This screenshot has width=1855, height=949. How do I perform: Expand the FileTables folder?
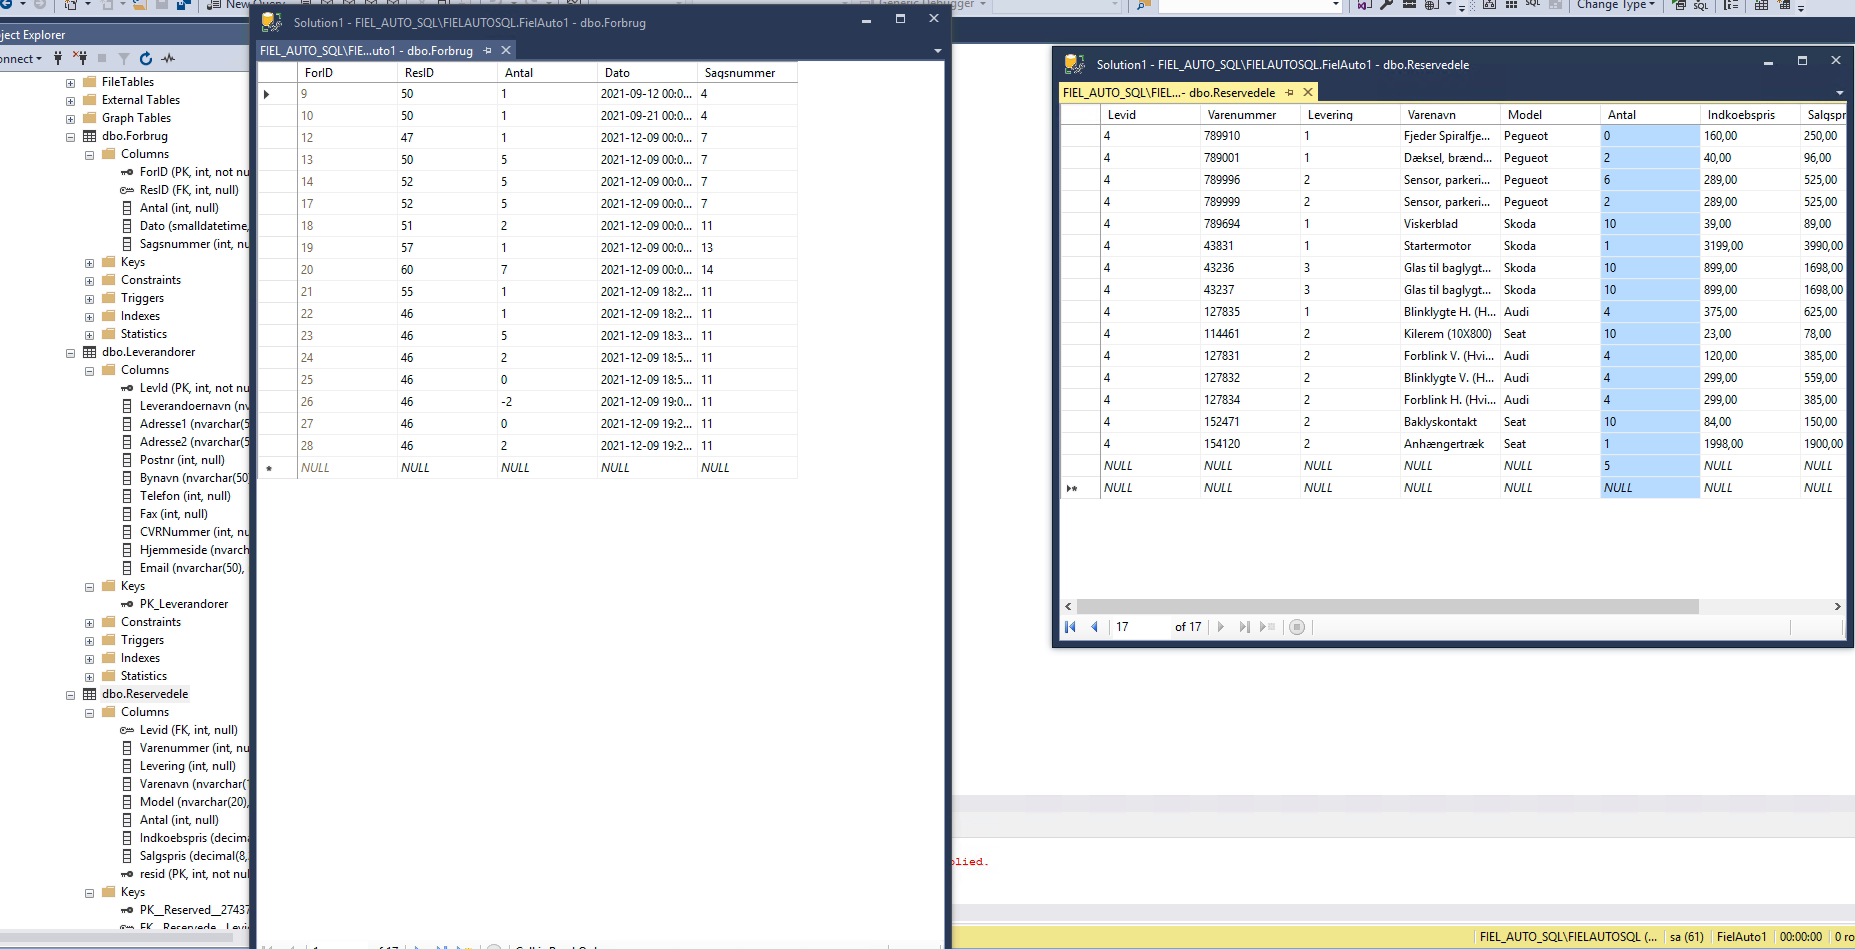tap(70, 83)
